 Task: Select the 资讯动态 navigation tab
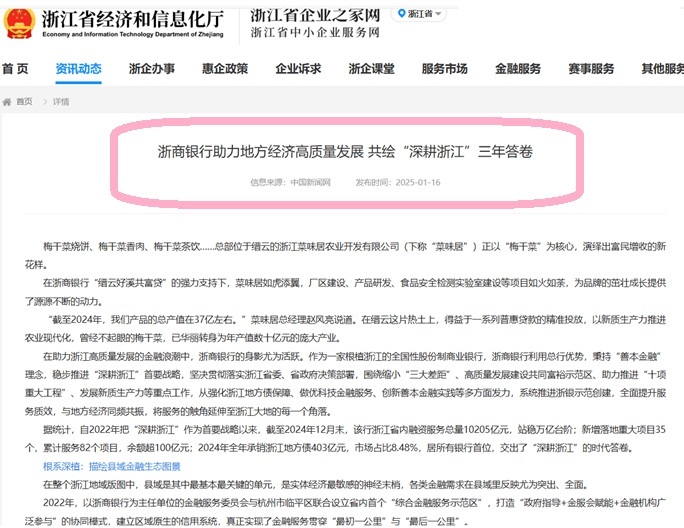tap(79, 69)
